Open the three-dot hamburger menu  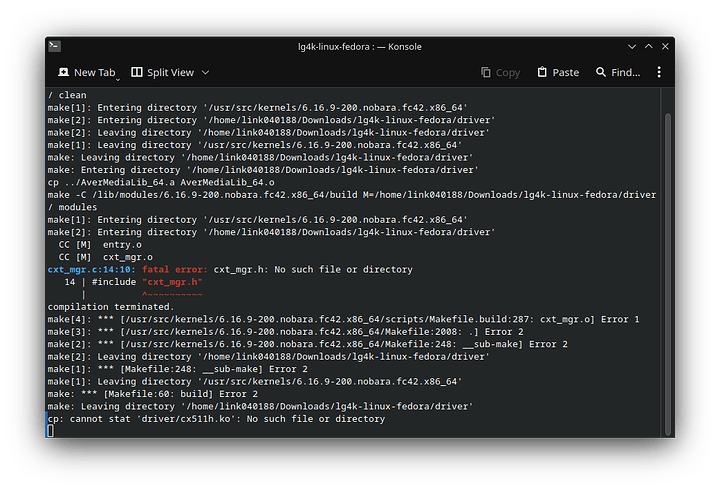pos(659,72)
